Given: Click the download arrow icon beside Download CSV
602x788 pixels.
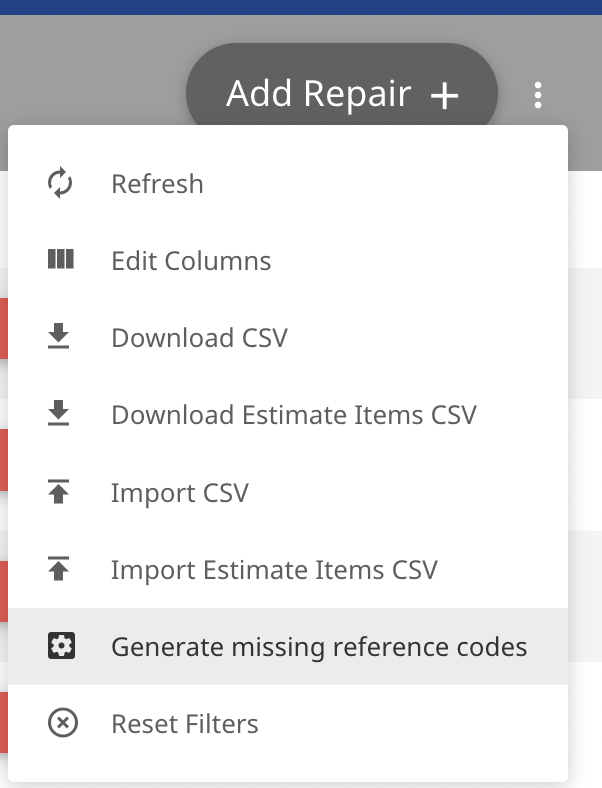Looking at the screenshot, I should (x=59, y=336).
